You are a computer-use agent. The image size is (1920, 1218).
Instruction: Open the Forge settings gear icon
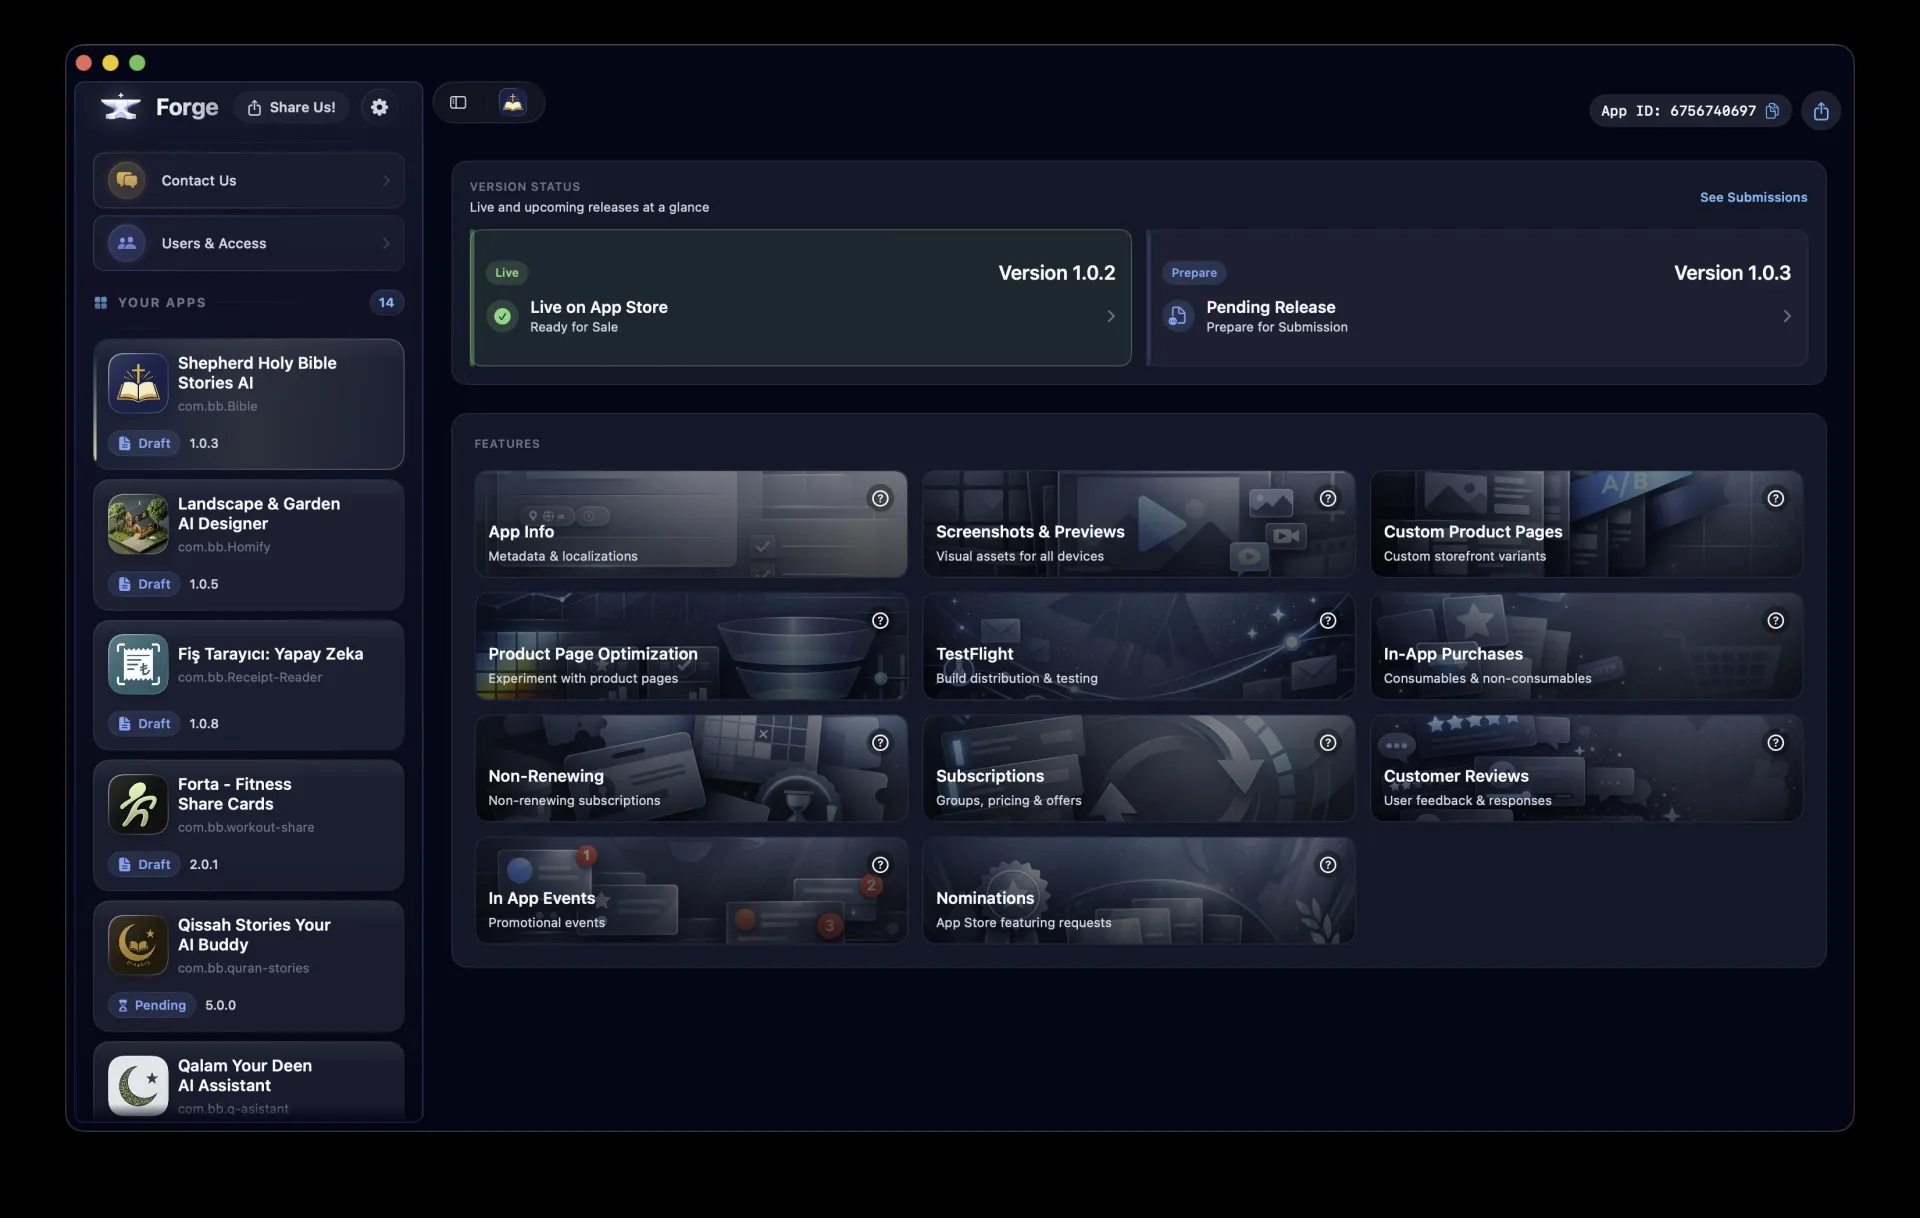tap(379, 107)
